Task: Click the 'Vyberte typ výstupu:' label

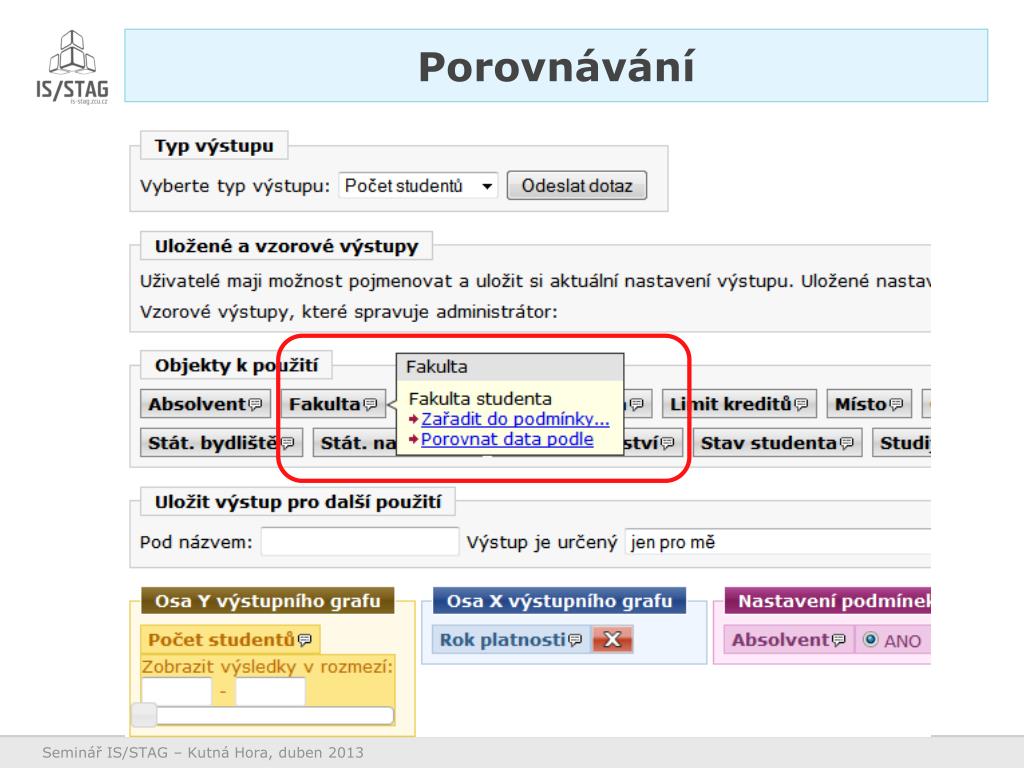Action: tap(235, 186)
